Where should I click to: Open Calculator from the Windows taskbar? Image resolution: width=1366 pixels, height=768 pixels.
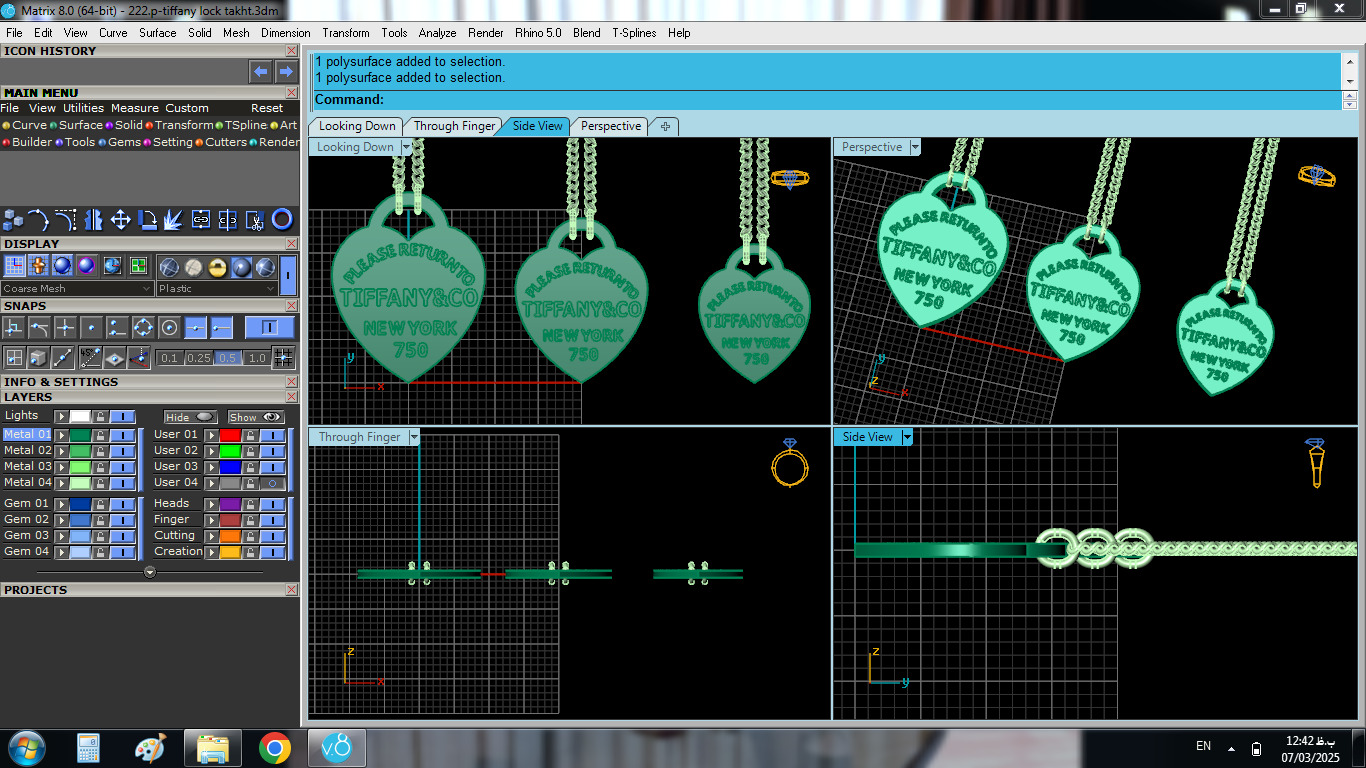[x=88, y=748]
